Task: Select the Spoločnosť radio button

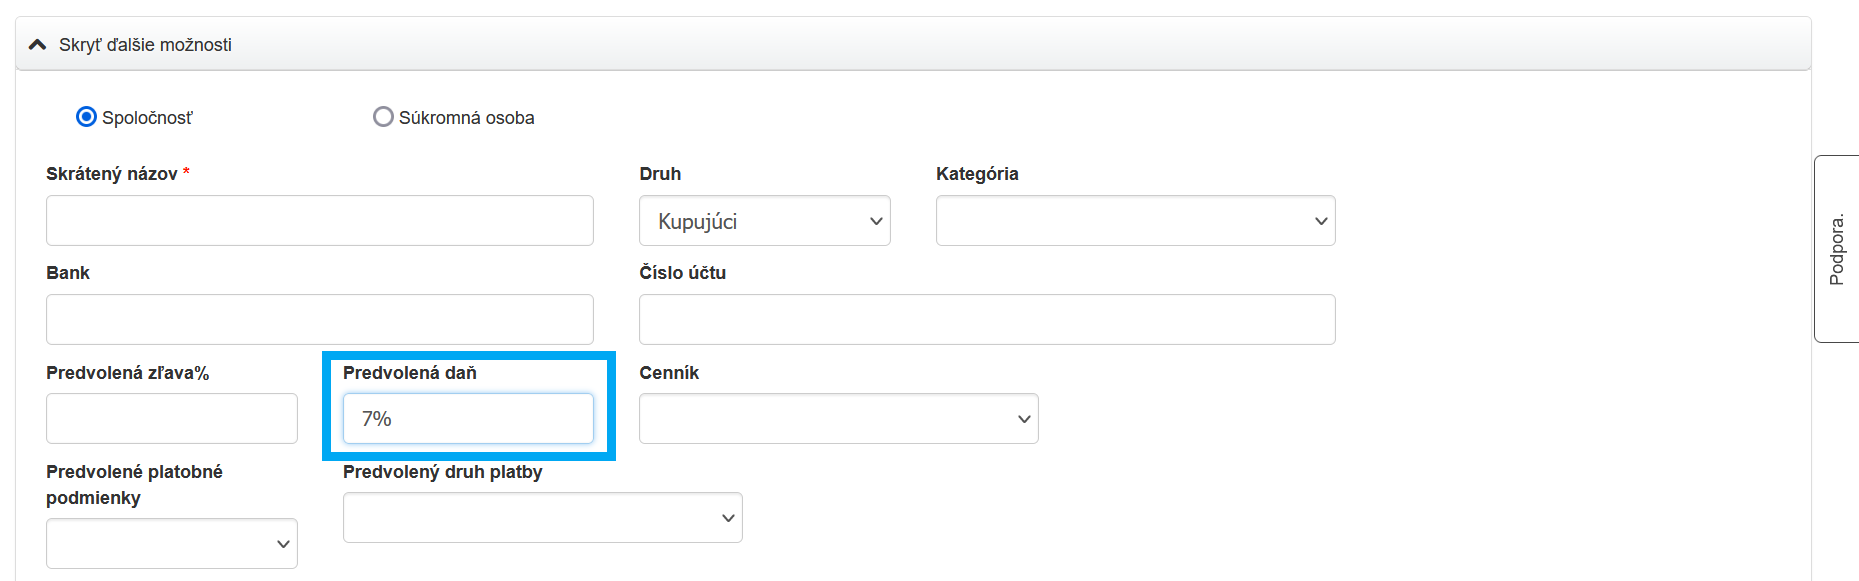Action: coord(87,117)
